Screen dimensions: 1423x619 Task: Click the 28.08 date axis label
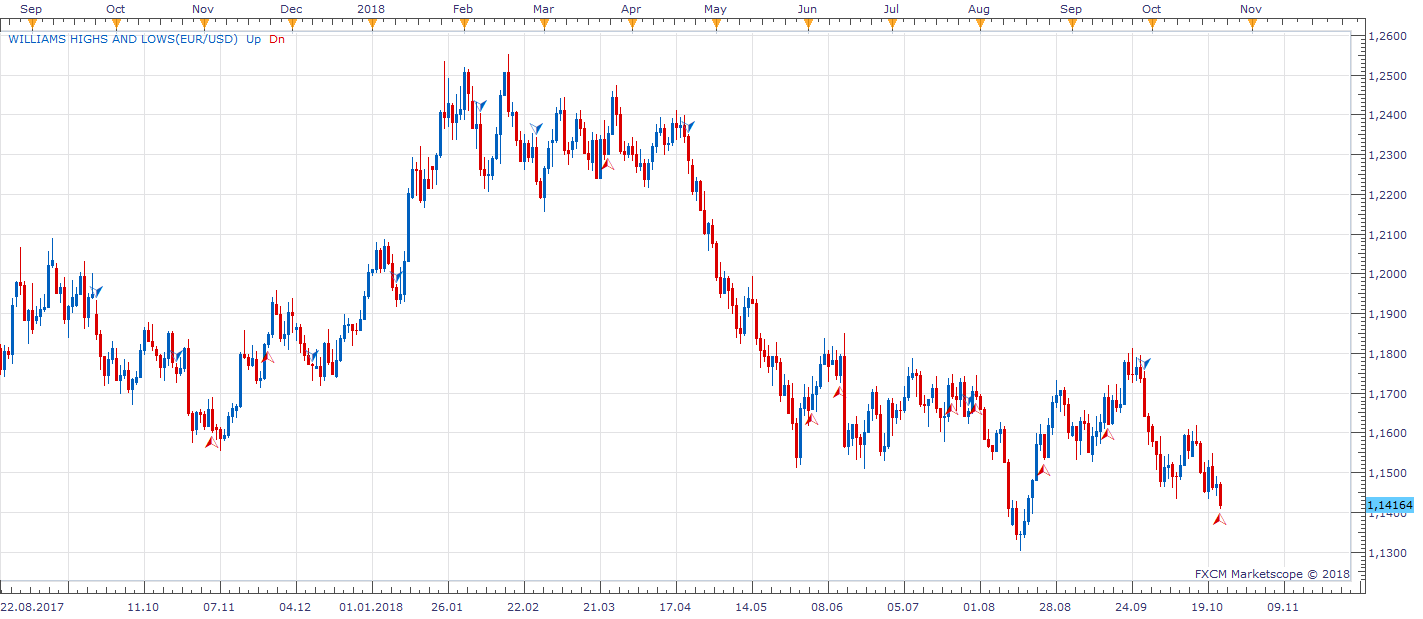click(1055, 607)
